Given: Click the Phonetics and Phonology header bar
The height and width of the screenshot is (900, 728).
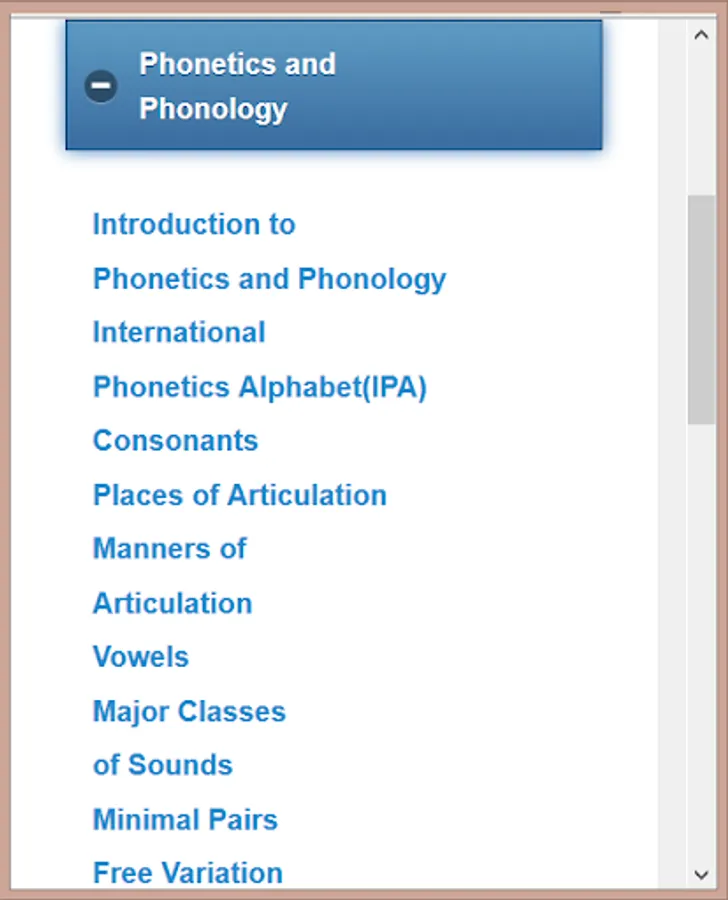Looking at the screenshot, I should click(x=334, y=85).
